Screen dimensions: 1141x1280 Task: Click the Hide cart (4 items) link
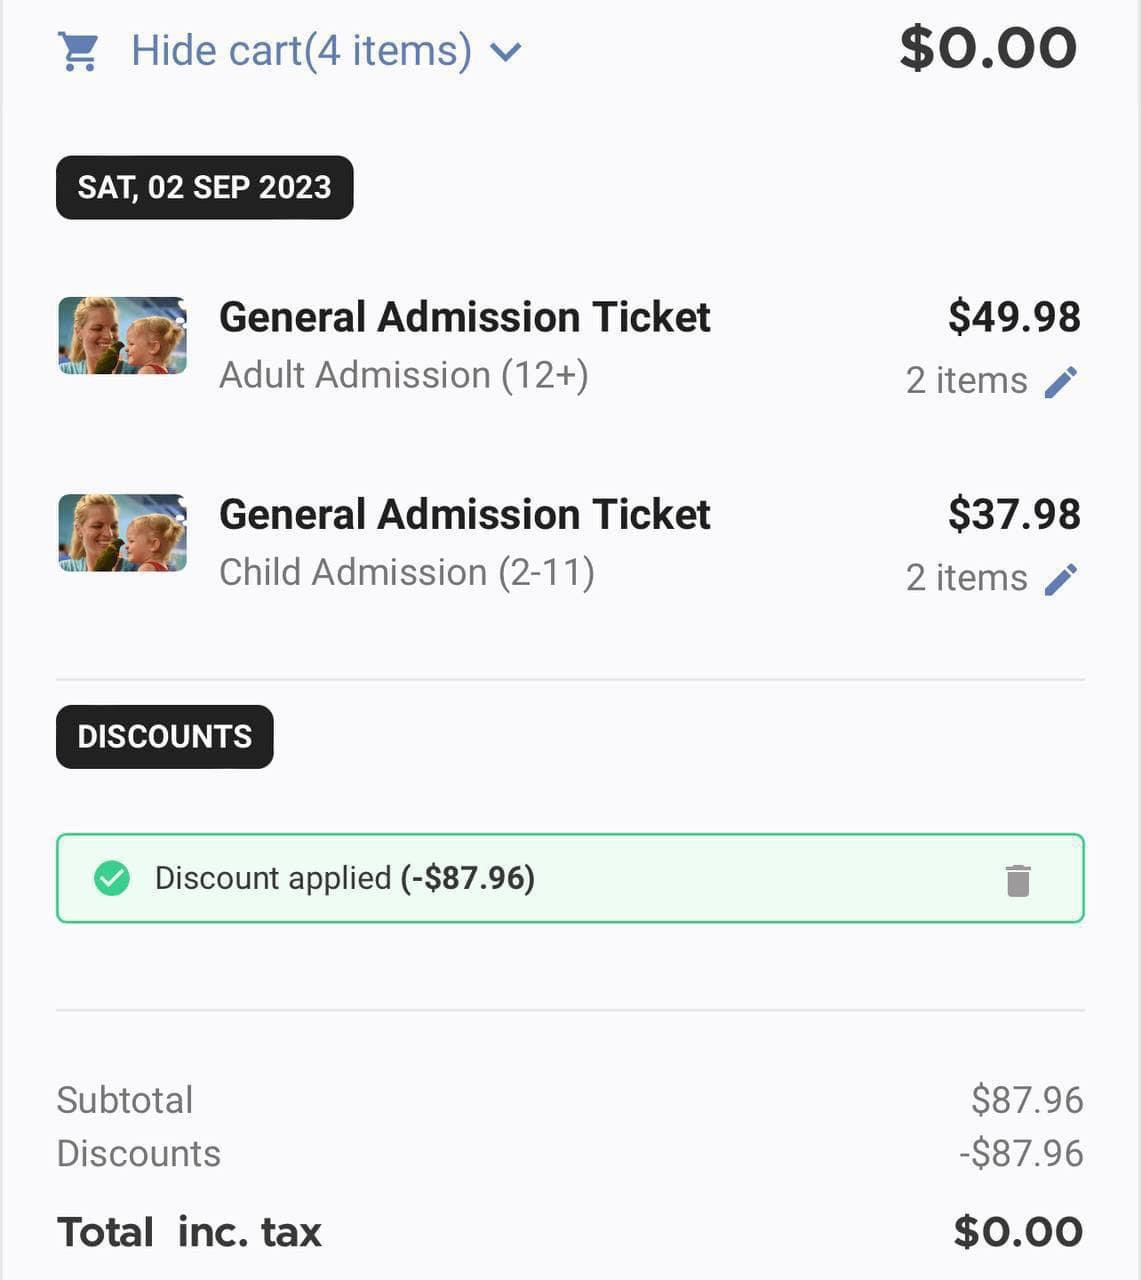(x=301, y=51)
